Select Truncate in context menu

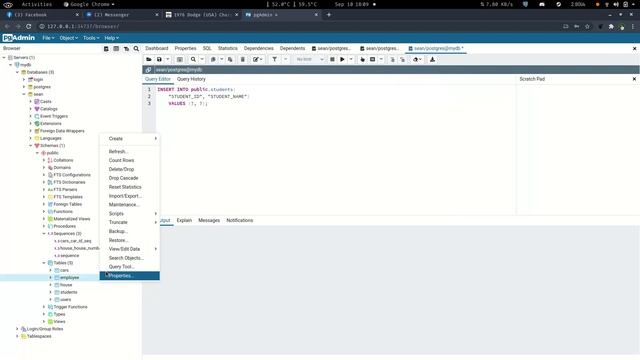(130, 222)
